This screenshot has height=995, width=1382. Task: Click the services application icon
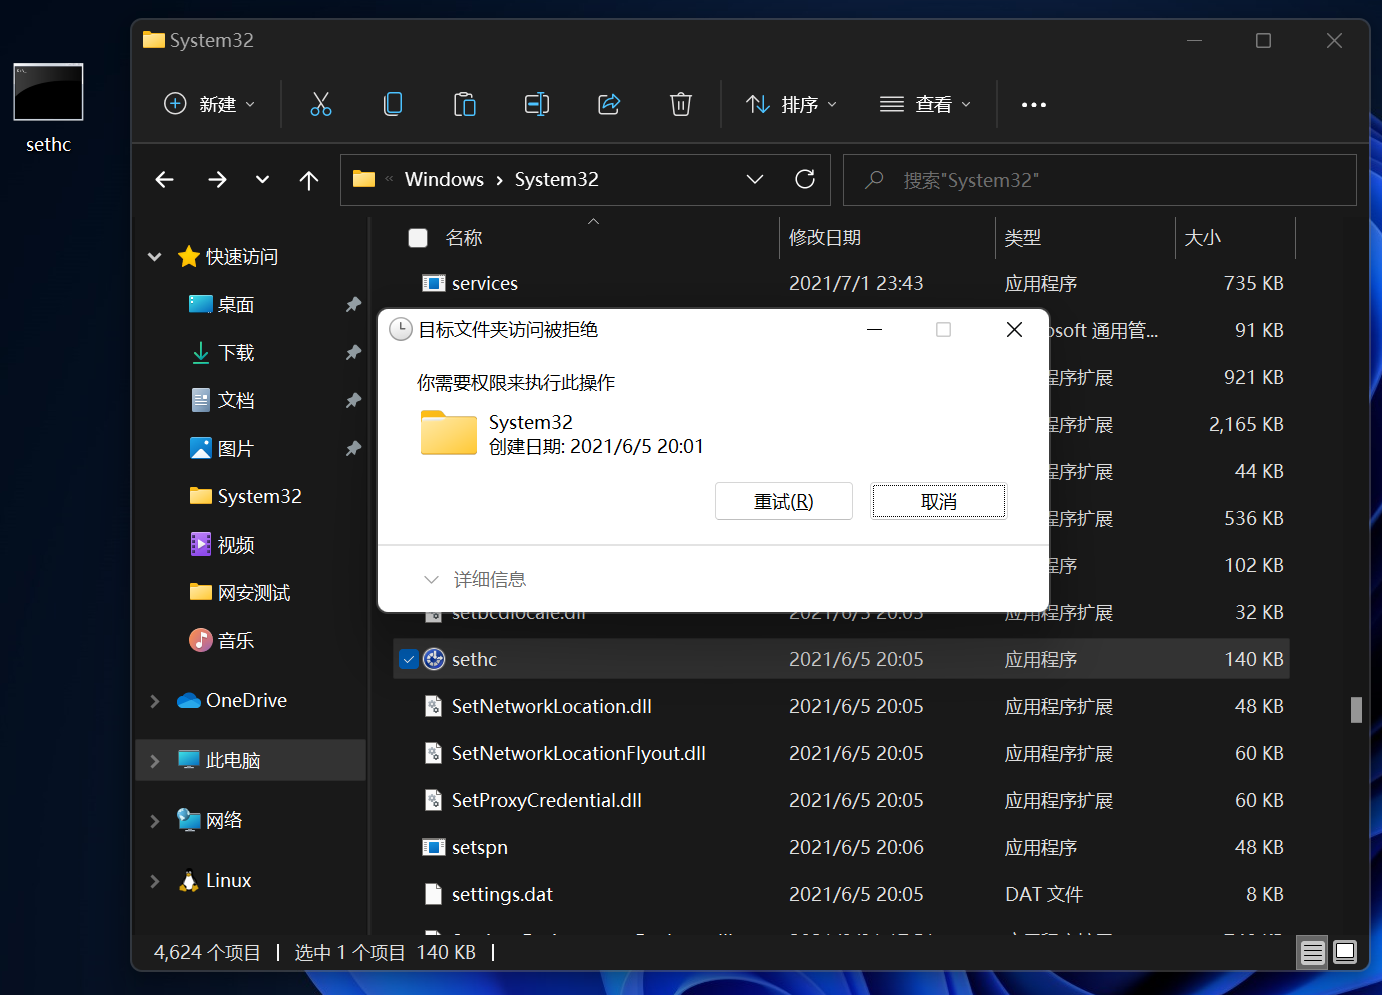434,283
